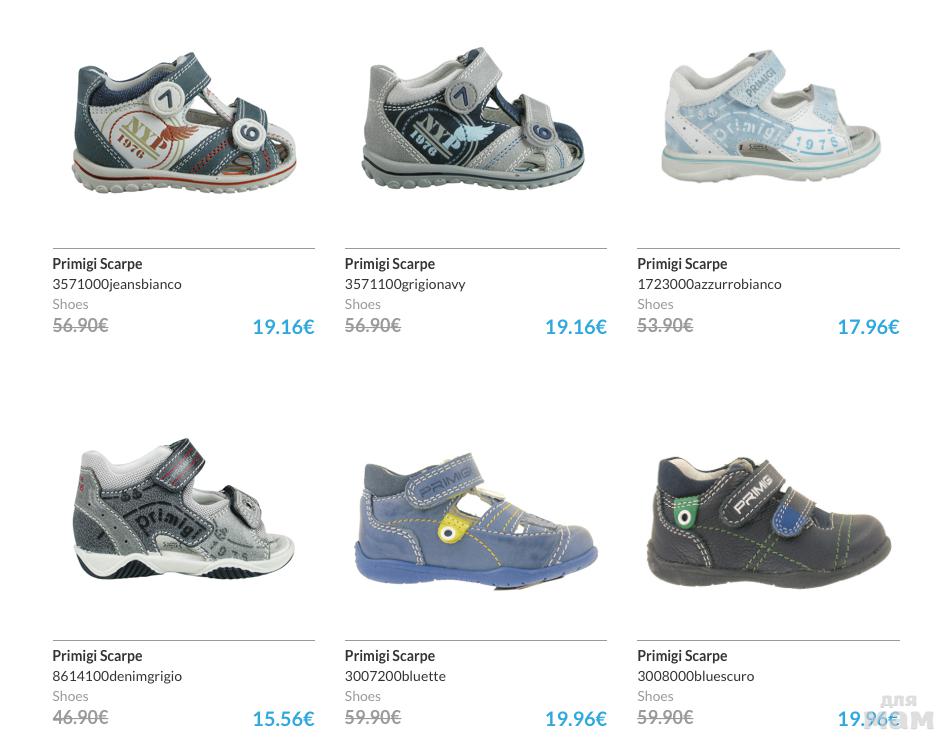Click product name 3007200bluette
Image resolution: width=949 pixels, height=744 pixels.
coord(395,676)
